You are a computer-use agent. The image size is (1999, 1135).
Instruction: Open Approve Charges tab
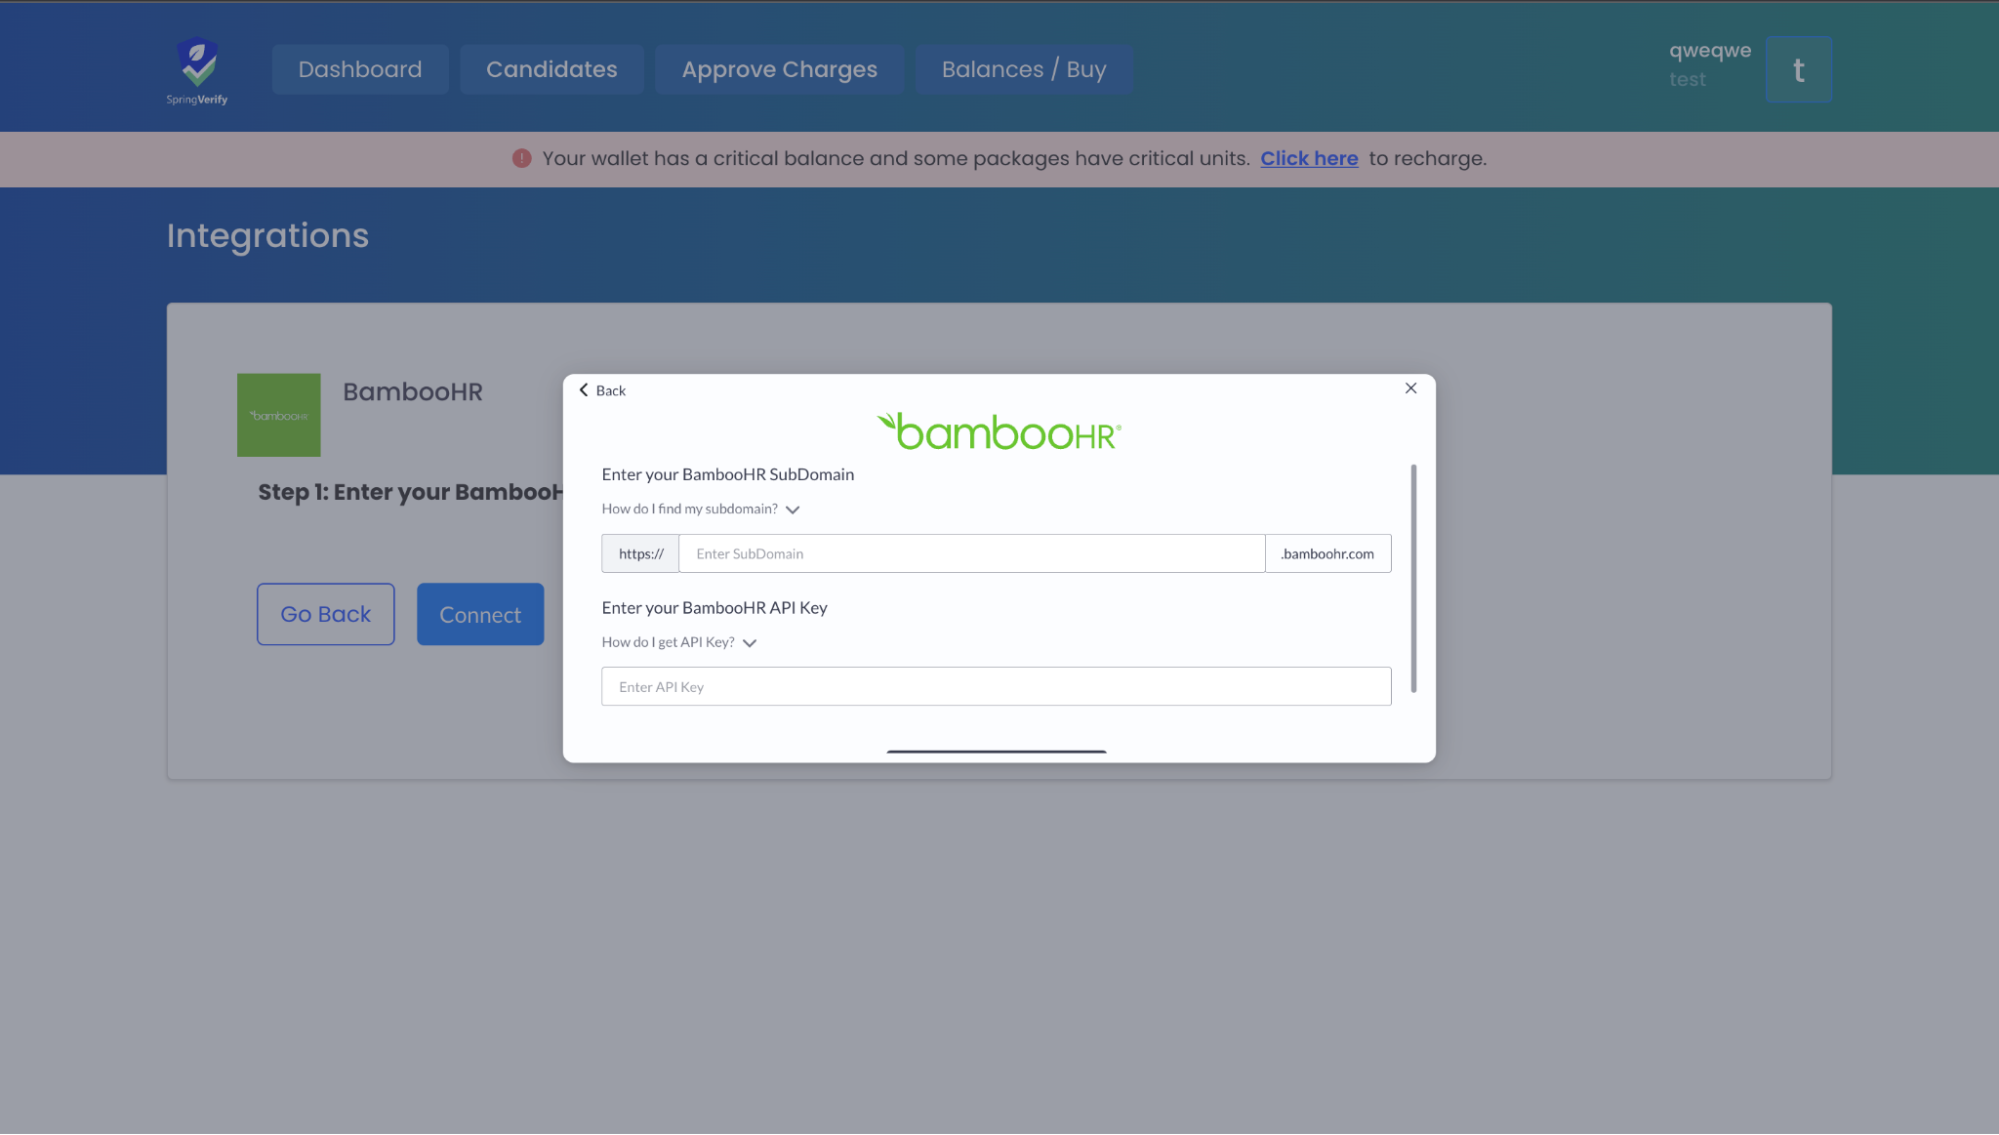(779, 69)
